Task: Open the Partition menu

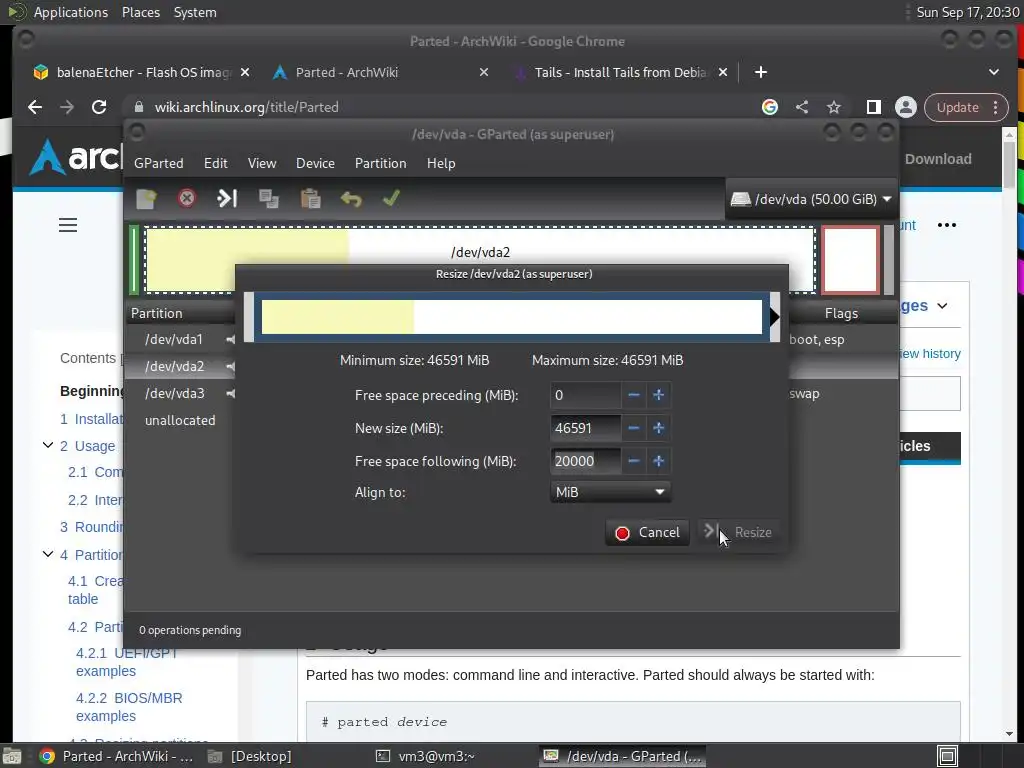Action: [x=381, y=163]
